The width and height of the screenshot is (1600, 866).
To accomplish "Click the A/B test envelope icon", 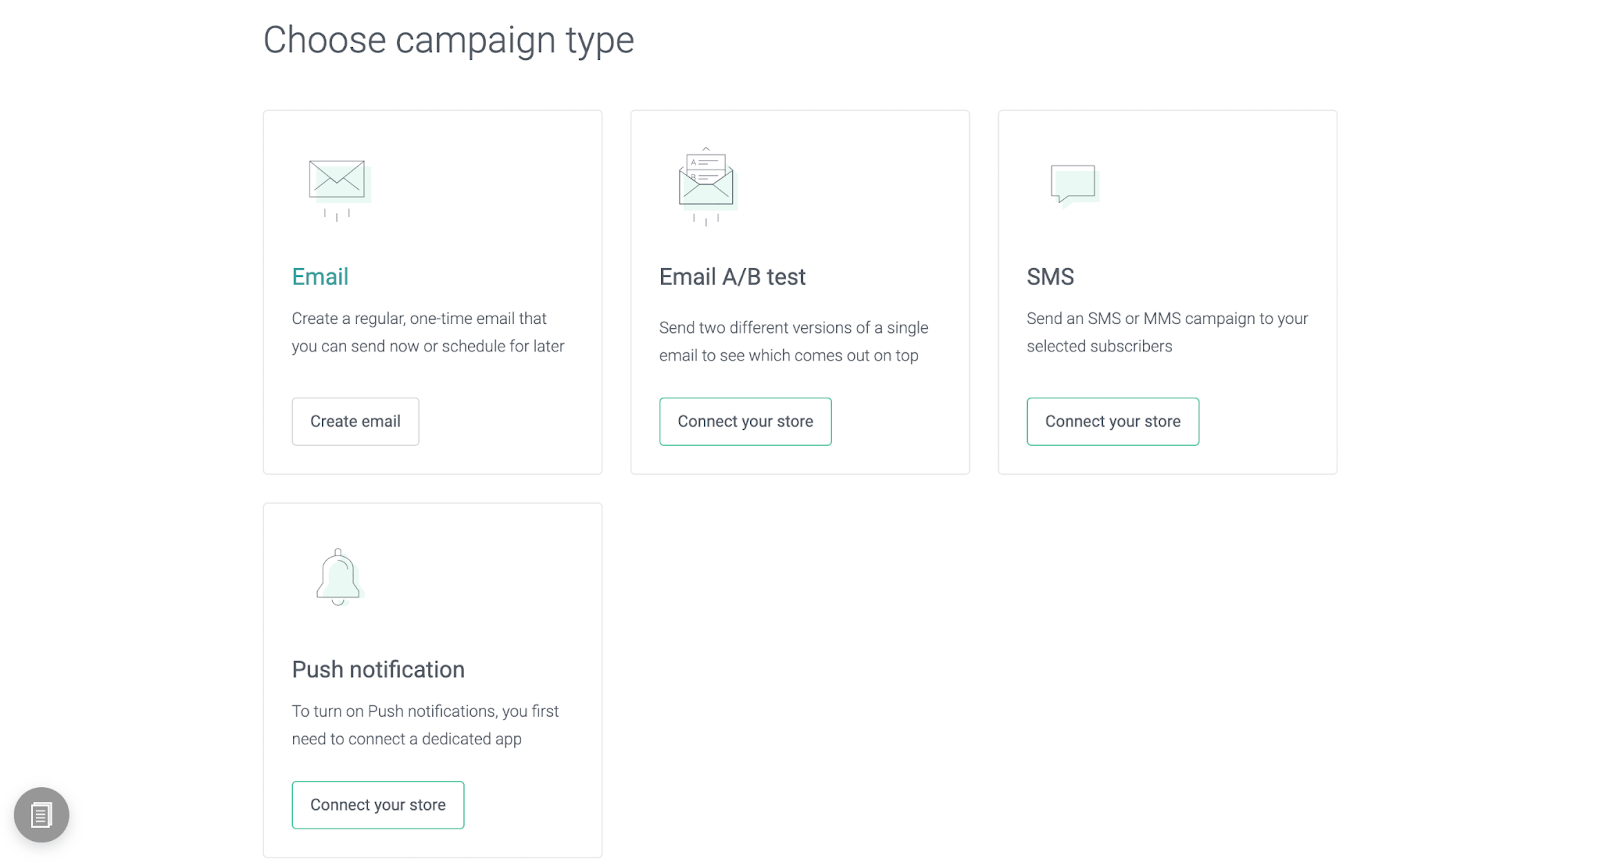I will (706, 184).
